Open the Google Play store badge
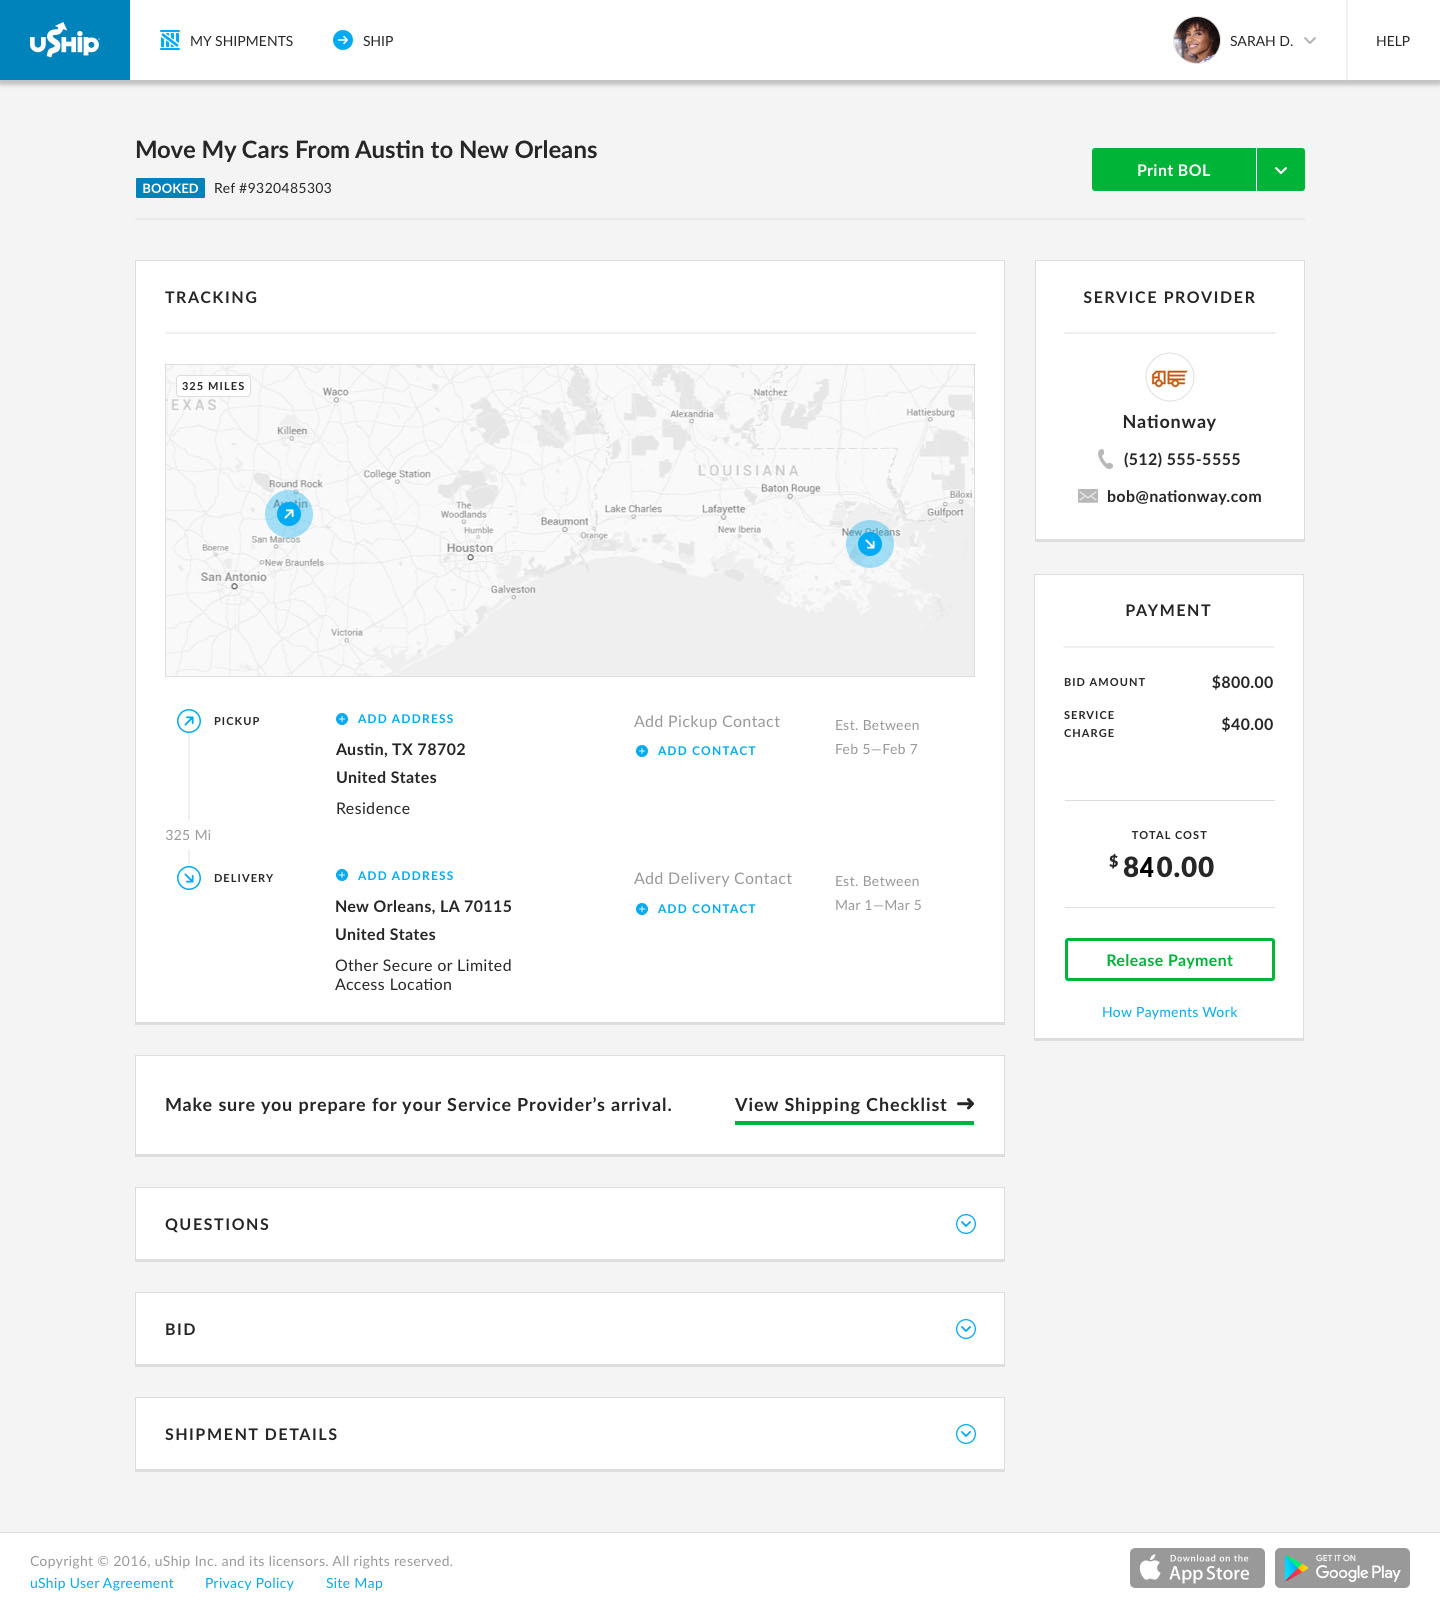This screenshot has height=1603, width=1440. click(1342, 1568)
